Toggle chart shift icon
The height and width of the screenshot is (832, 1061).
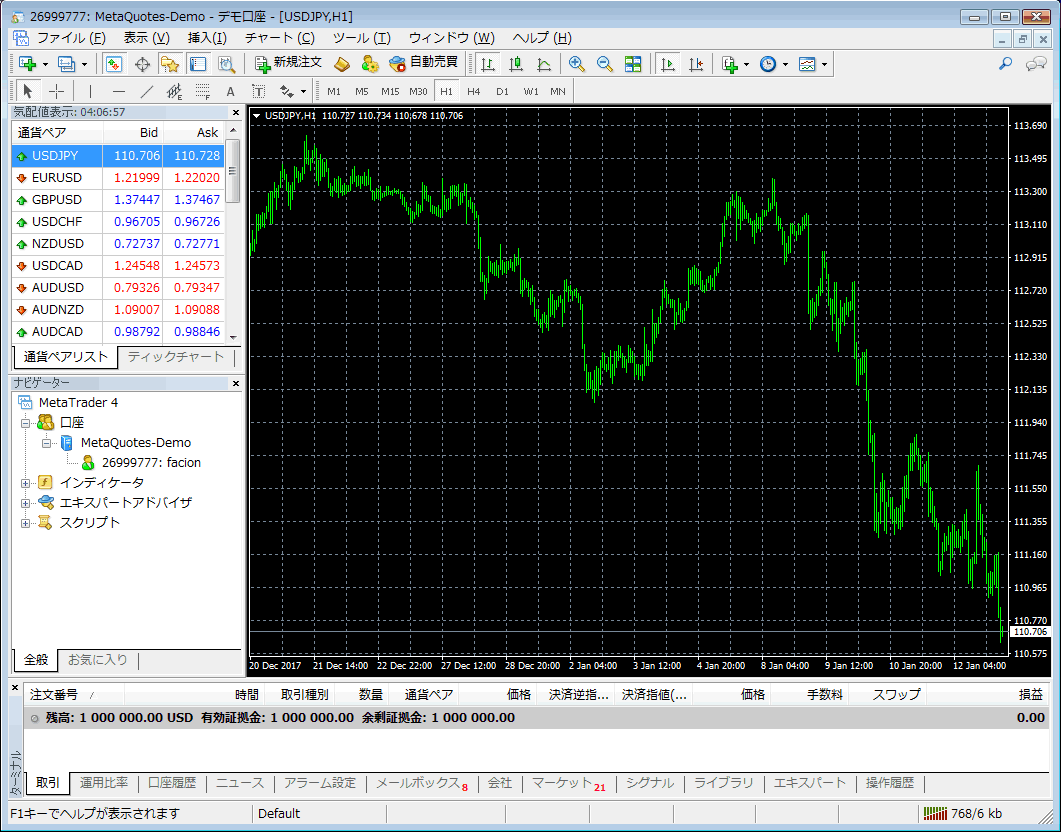[696, 64]
